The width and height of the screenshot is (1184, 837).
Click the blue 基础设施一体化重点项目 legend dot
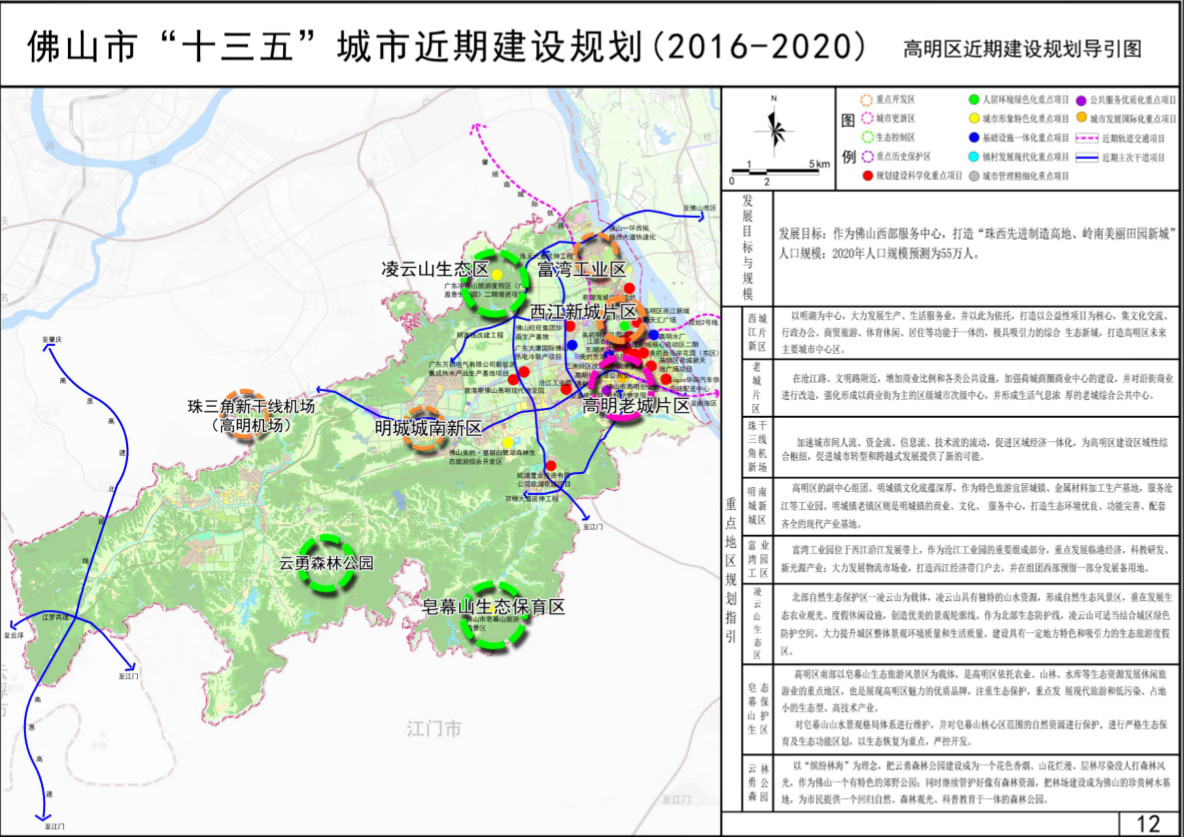point(973,138)
